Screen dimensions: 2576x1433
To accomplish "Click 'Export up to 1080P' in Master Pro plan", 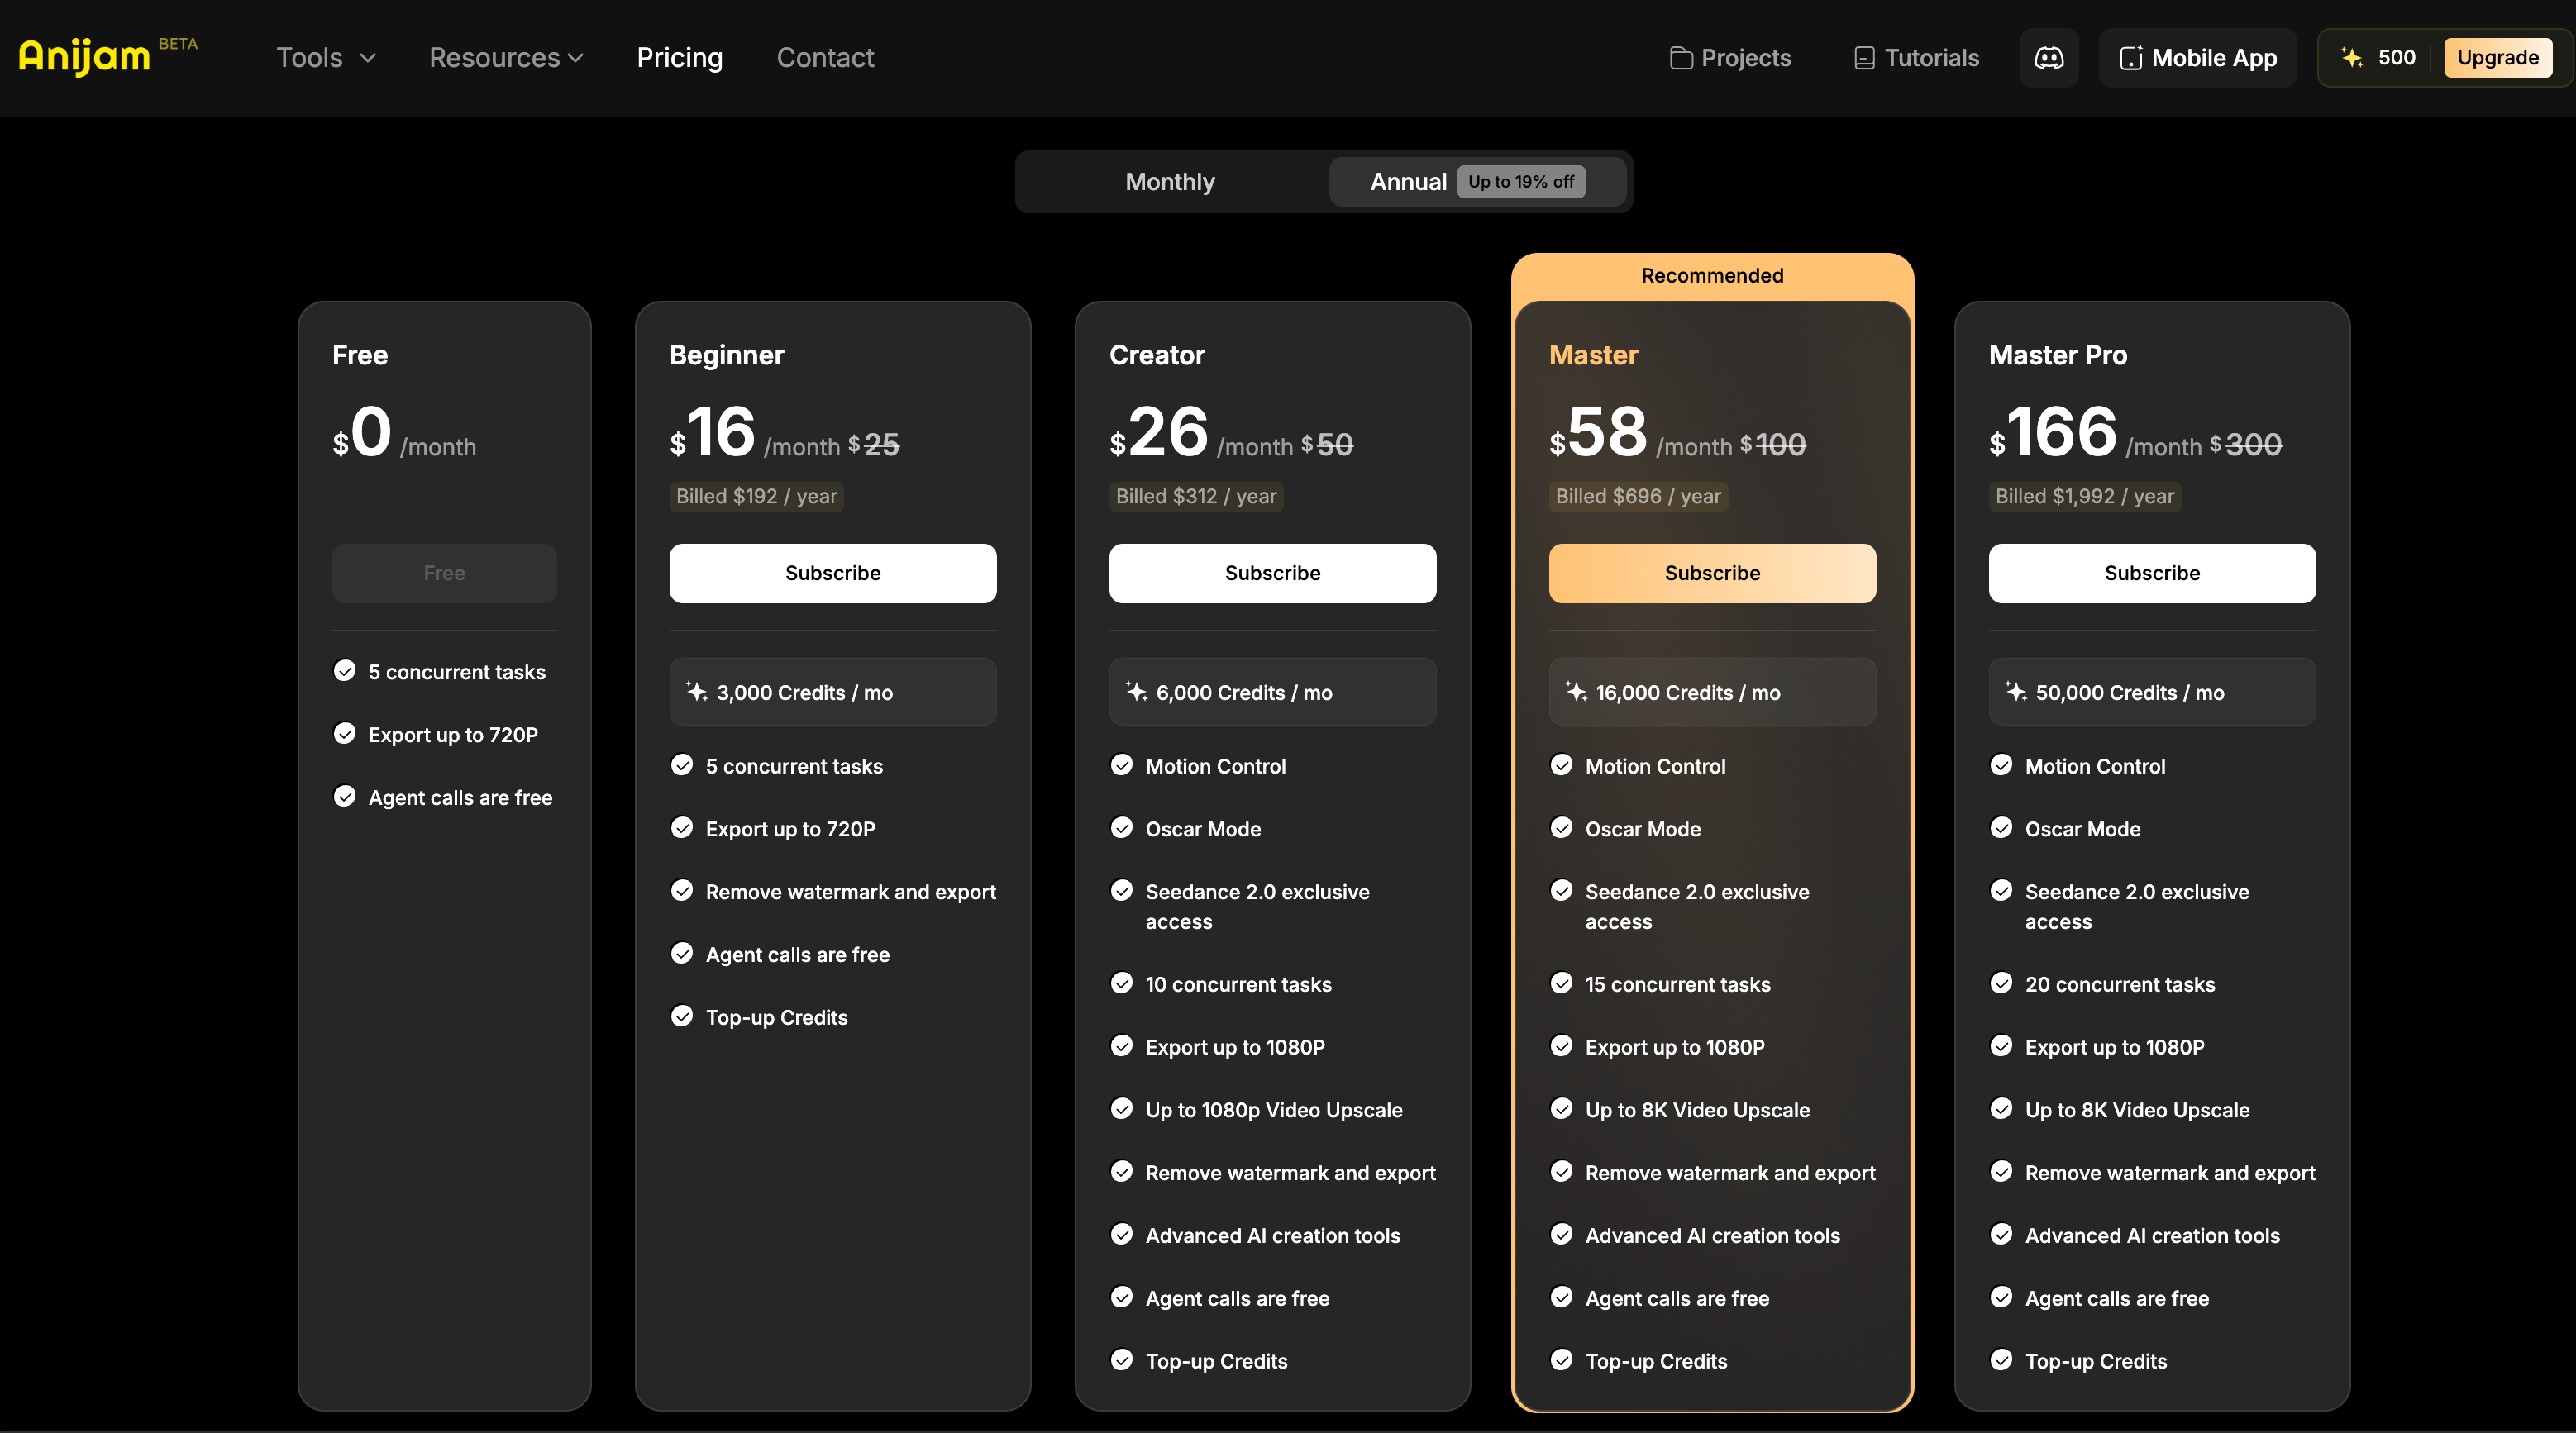I will point(2115,1047).
